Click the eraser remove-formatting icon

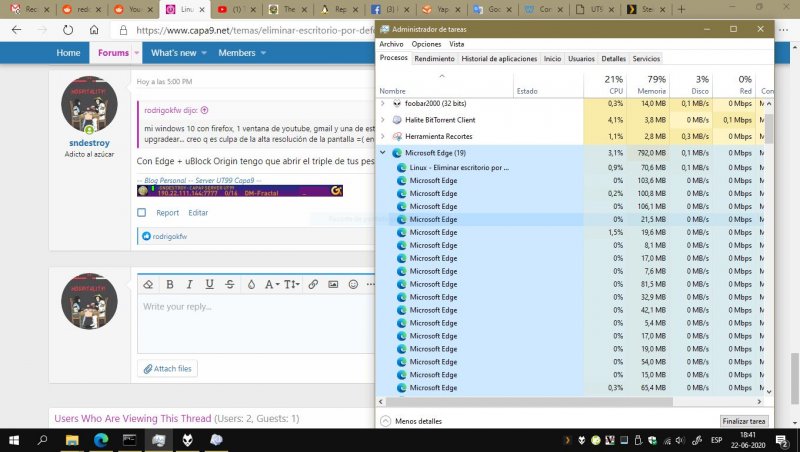pos(148,284)
